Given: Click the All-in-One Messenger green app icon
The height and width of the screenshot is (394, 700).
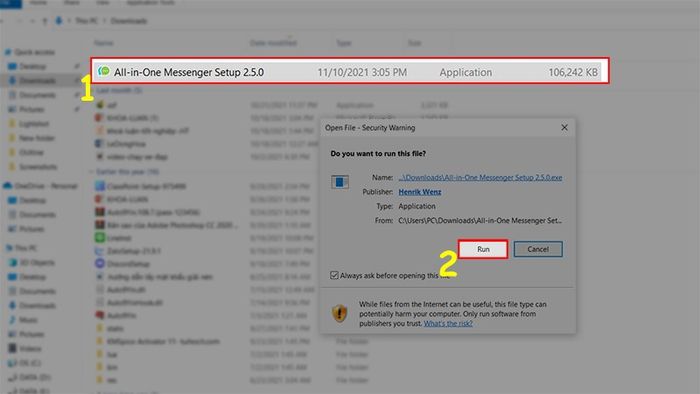Looking at the screenshot, I should (x=104, y=71).
